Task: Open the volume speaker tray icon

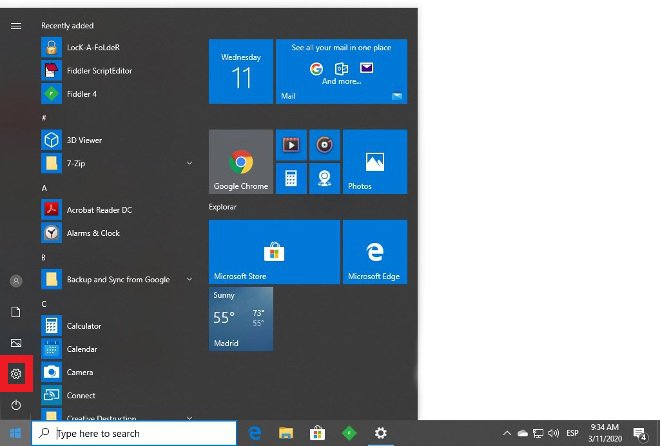Action: pos(554,433)
